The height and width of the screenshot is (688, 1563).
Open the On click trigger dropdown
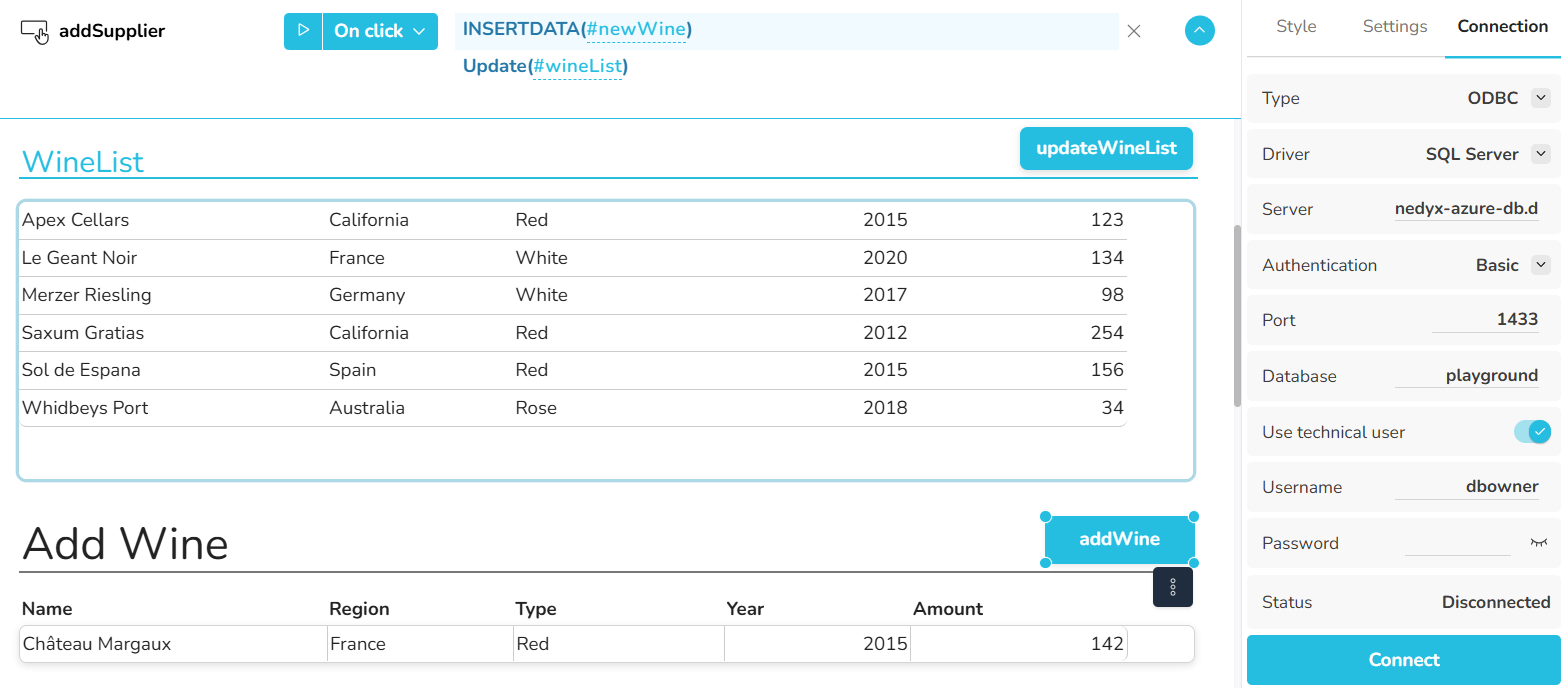[x=380, y=31]
